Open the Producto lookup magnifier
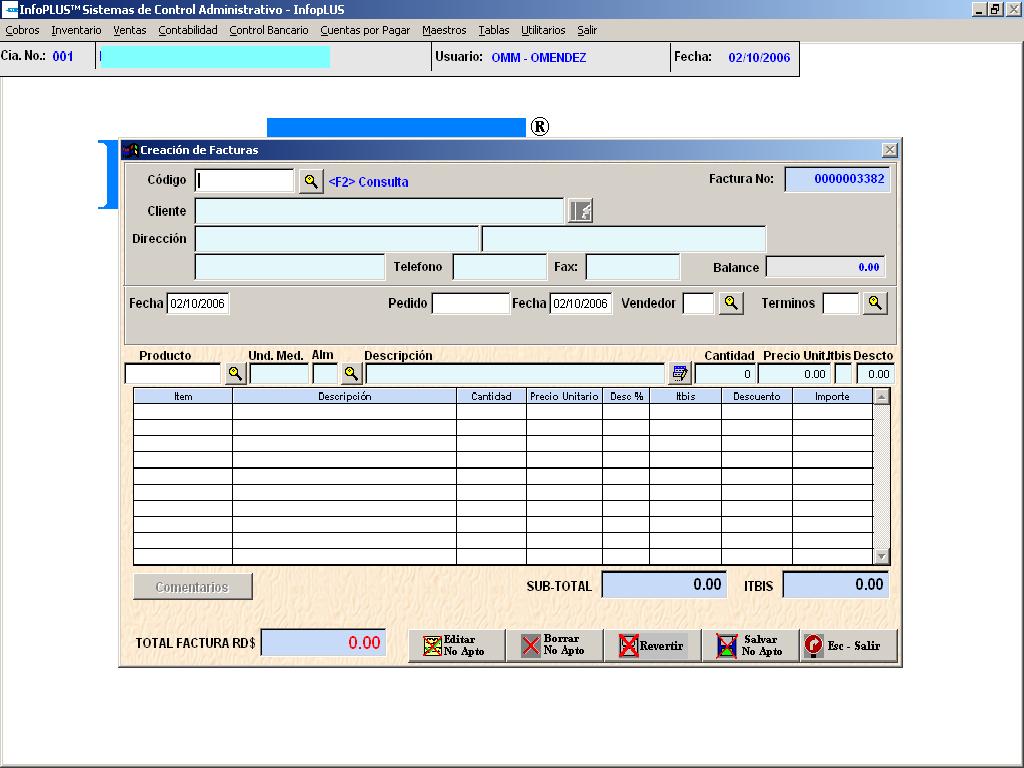1024x768 pixels. coord(235,374)
